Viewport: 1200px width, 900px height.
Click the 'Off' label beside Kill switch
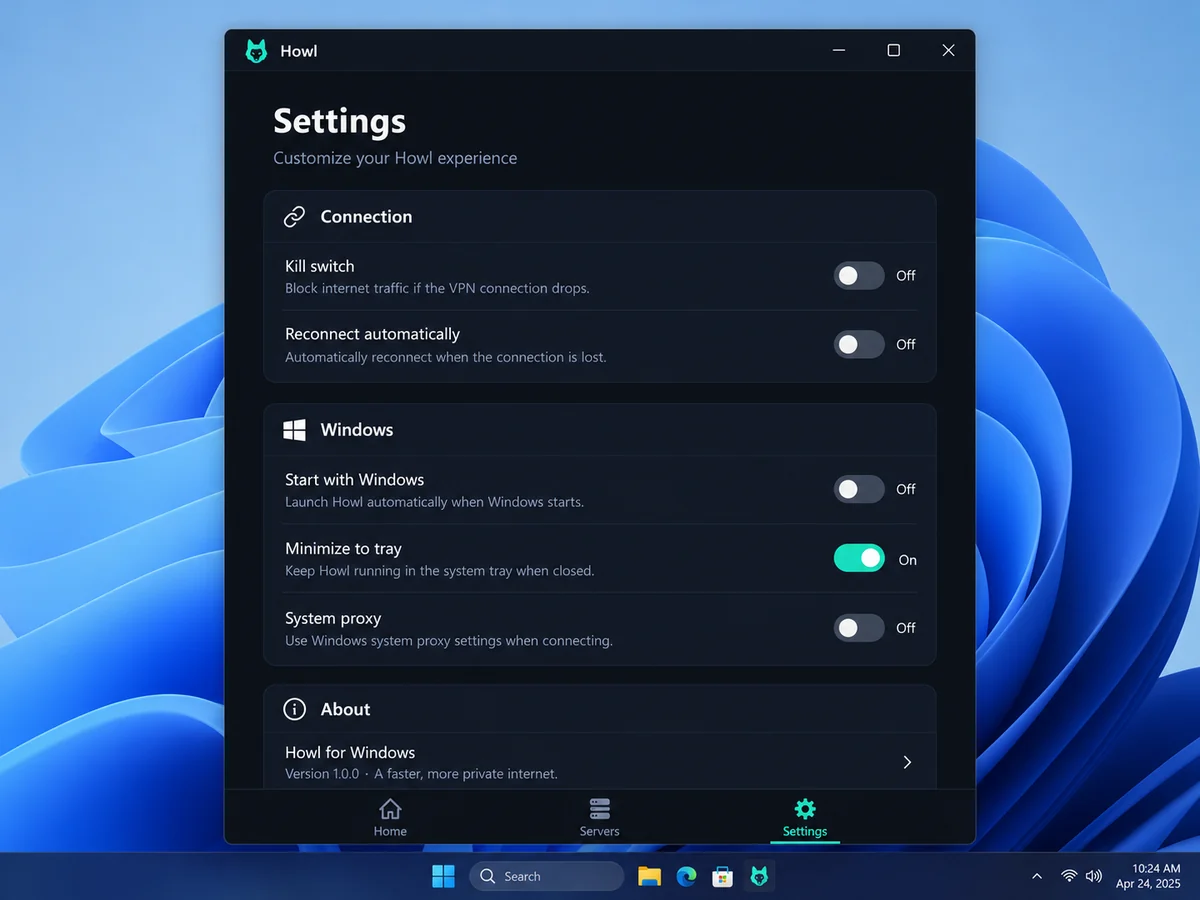(x=906, y=275)
